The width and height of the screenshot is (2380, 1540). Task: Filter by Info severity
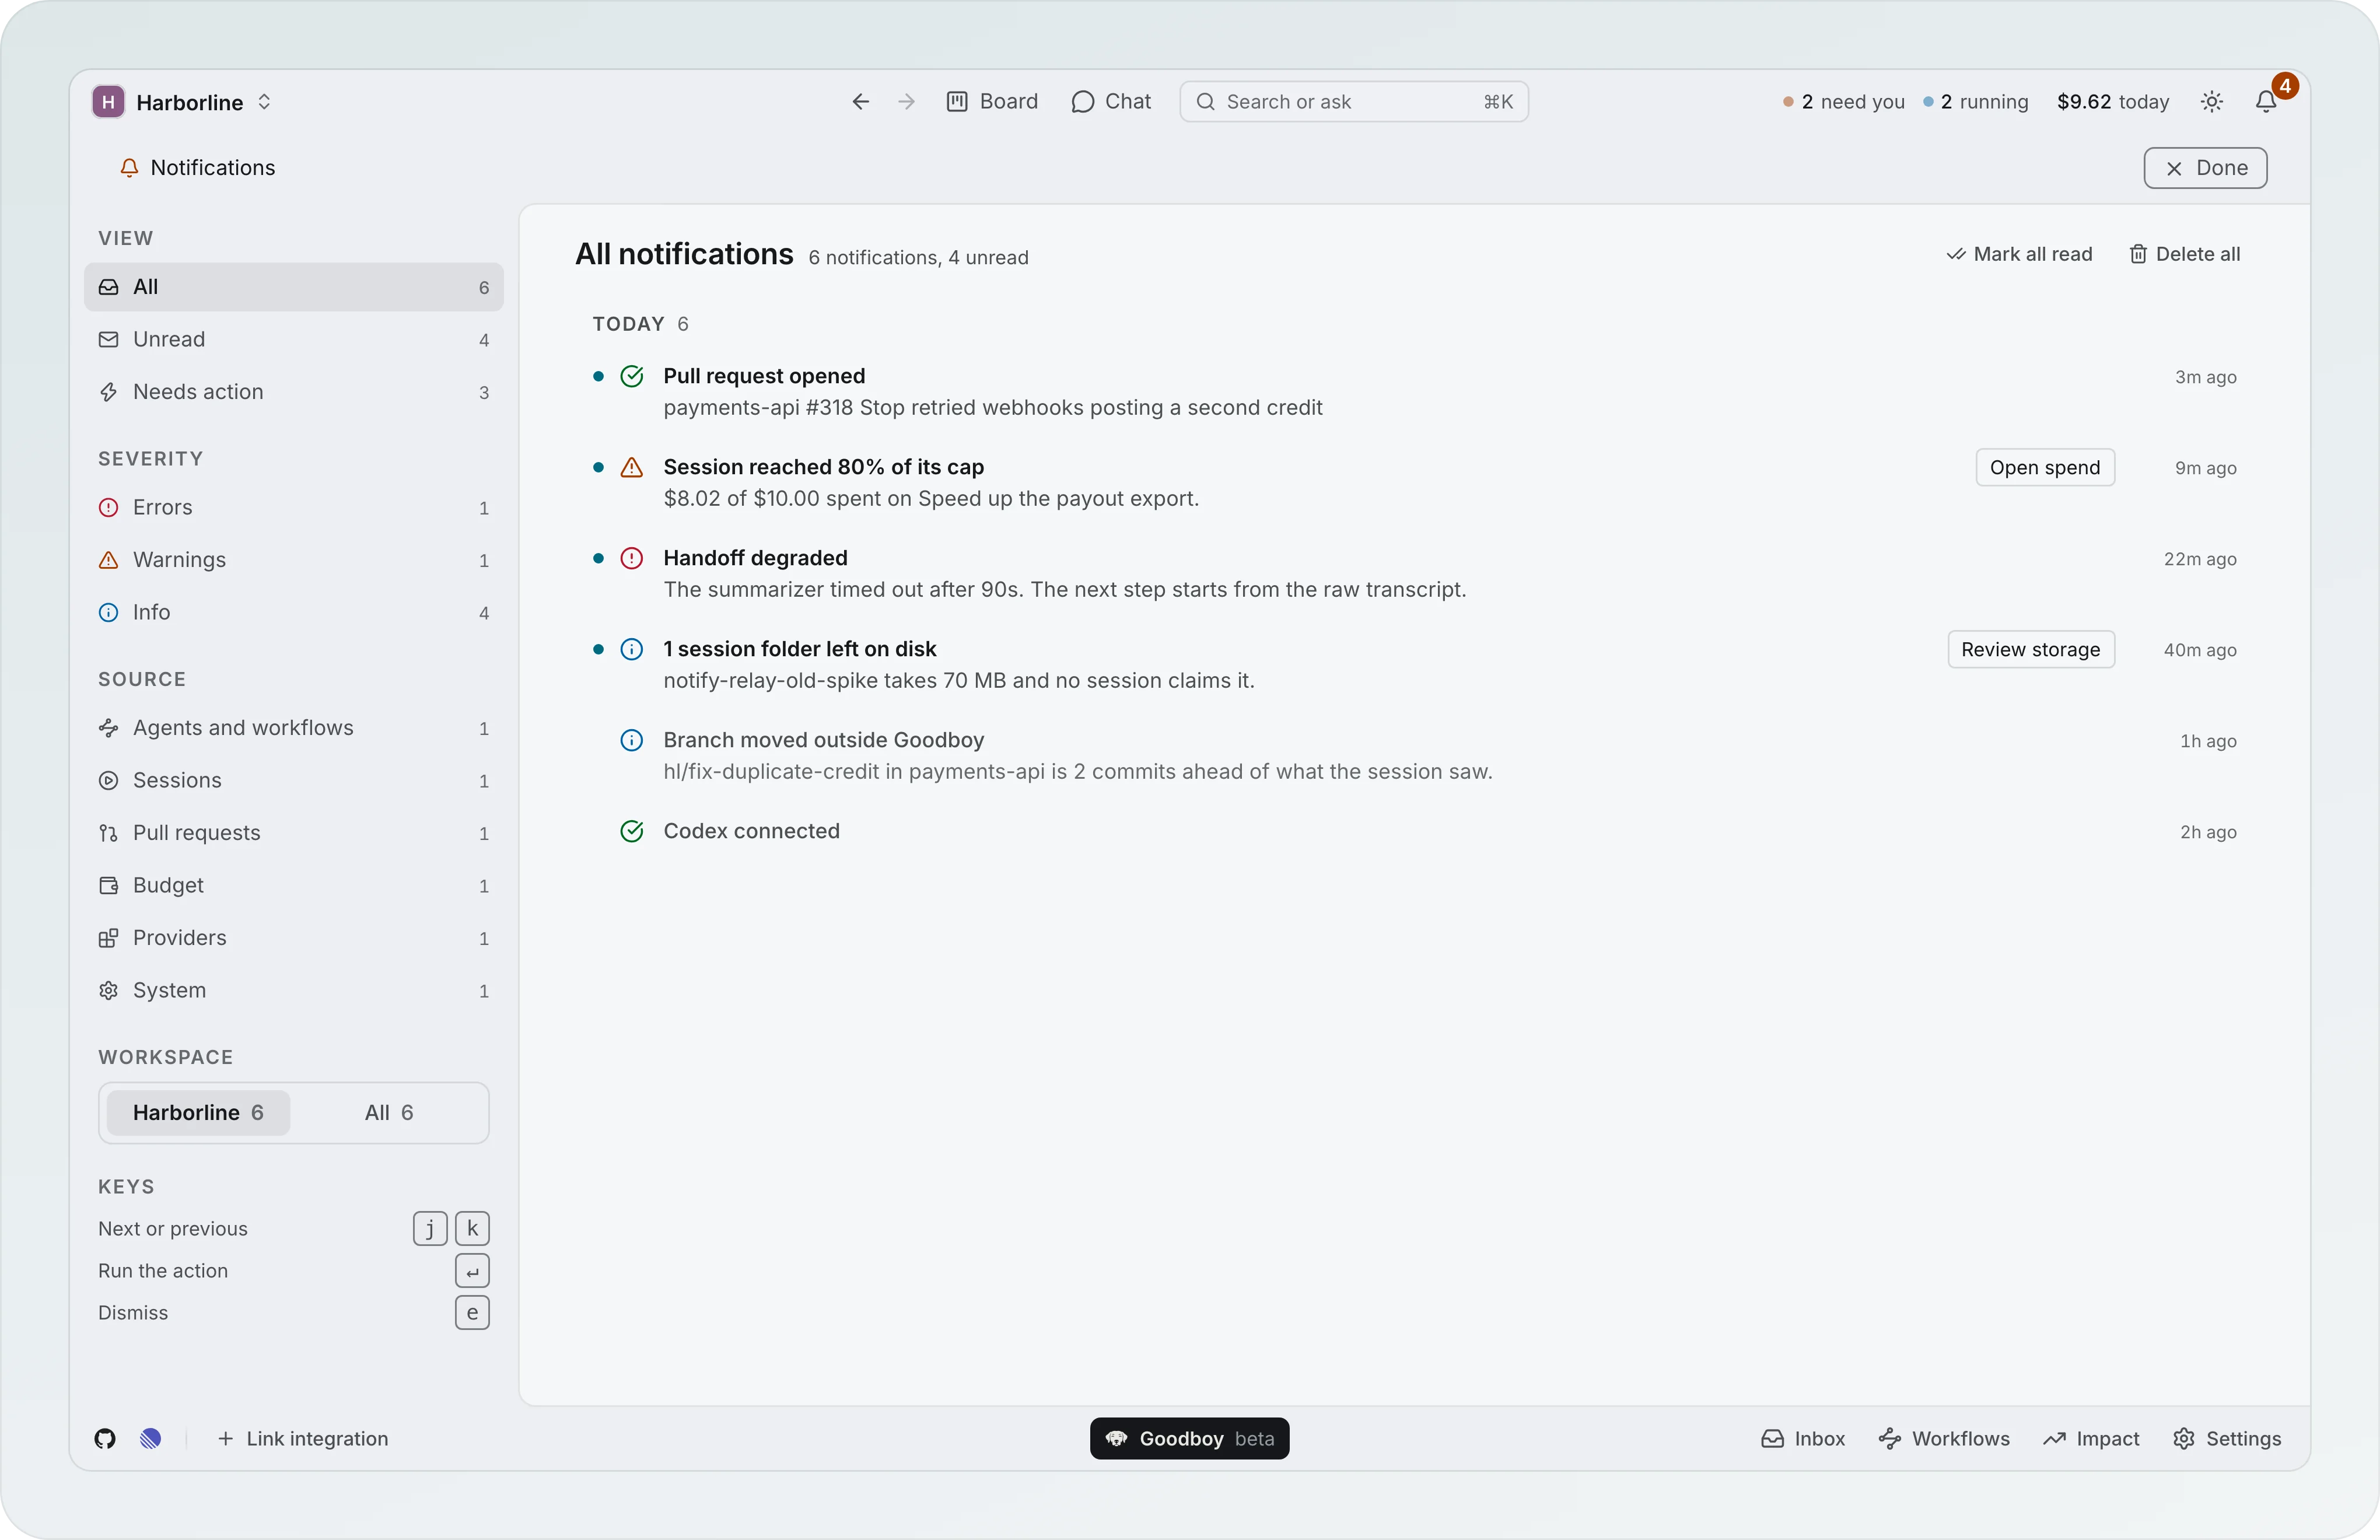[294, 612]
